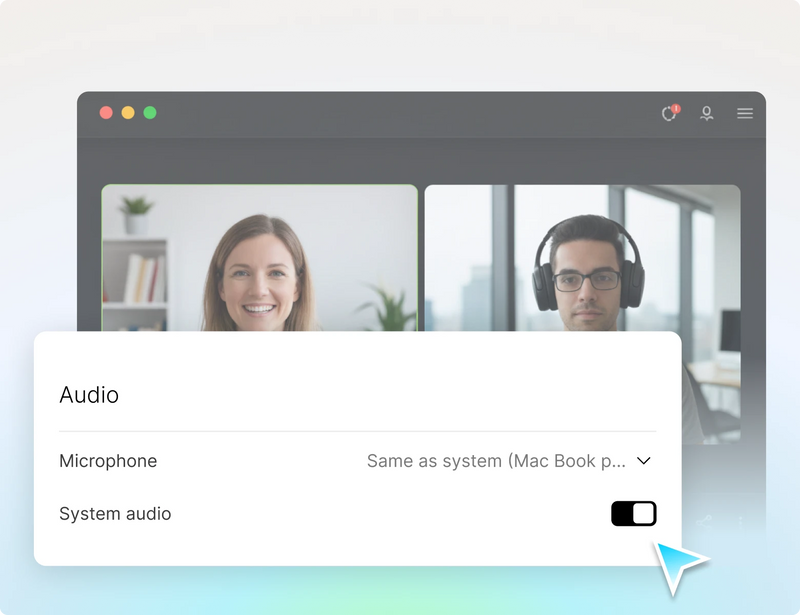Click the faint share icon behind the settings panel
This screenshot has width=800, height=615.
703,520
